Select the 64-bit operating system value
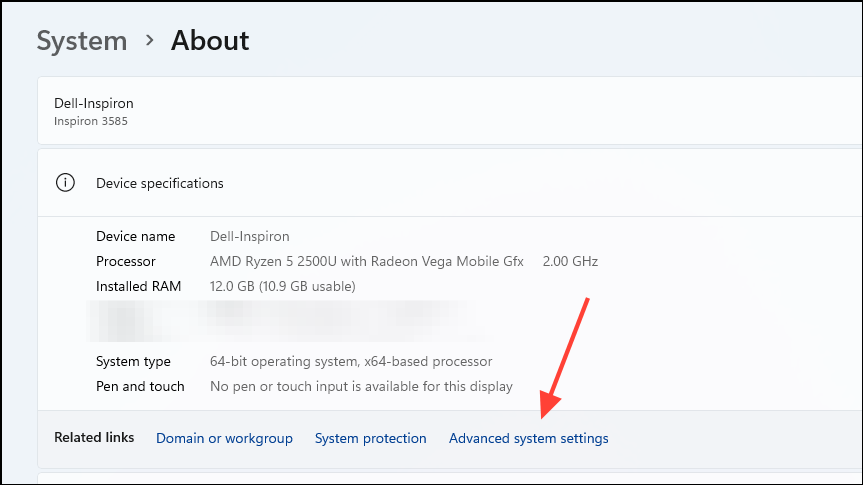The image size is (863, 485). 351,362
